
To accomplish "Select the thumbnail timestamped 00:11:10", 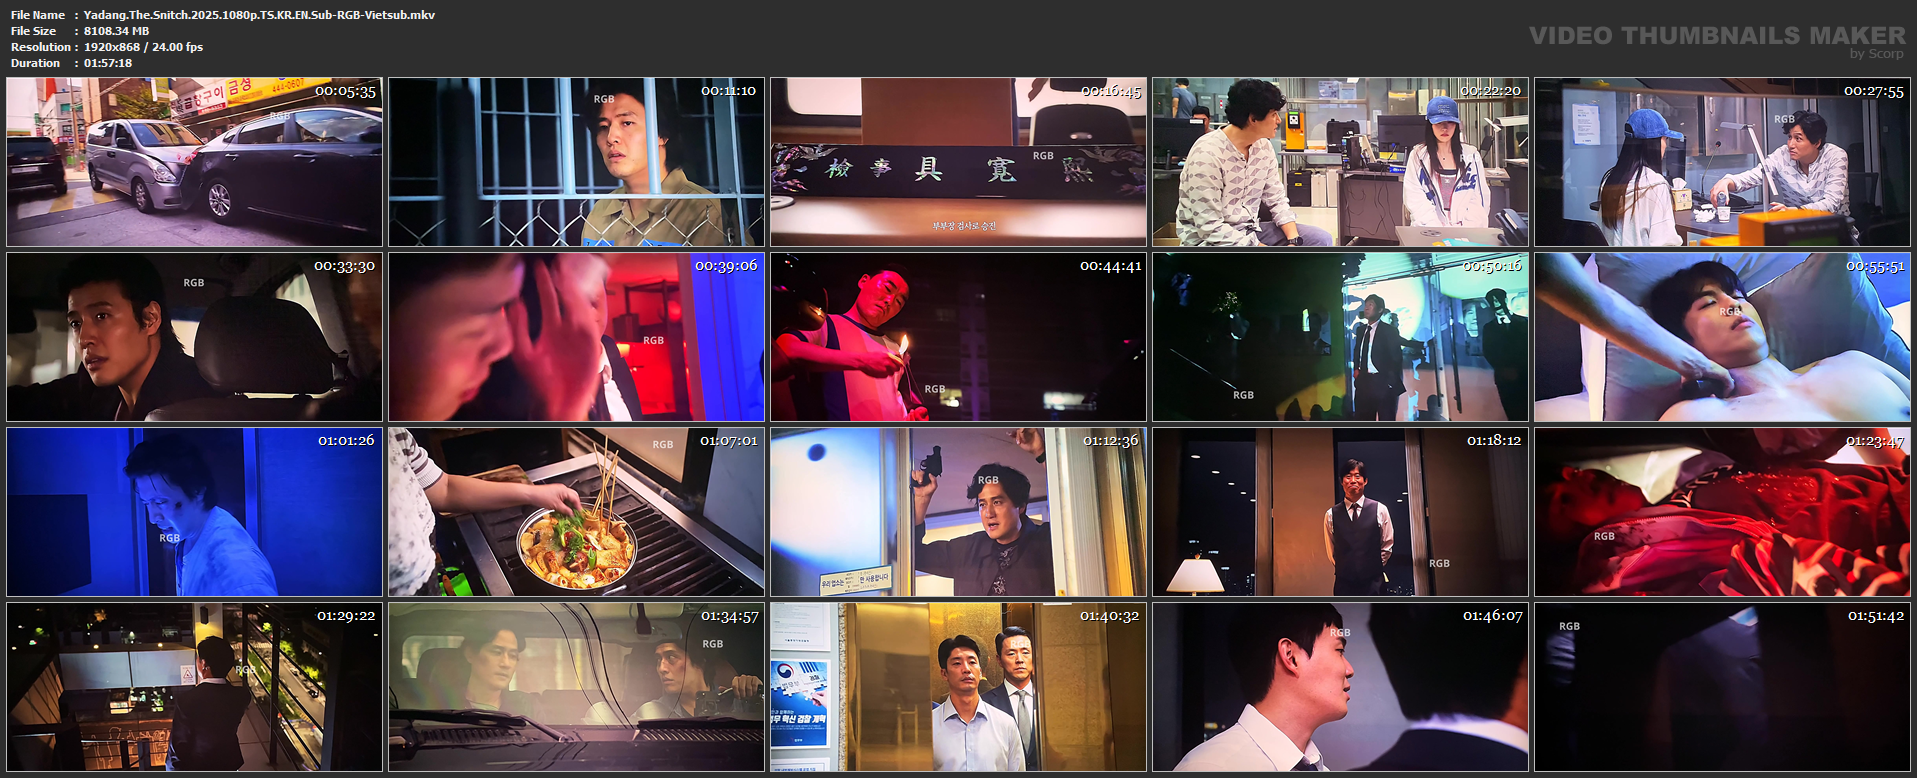I will coord(576,162).
